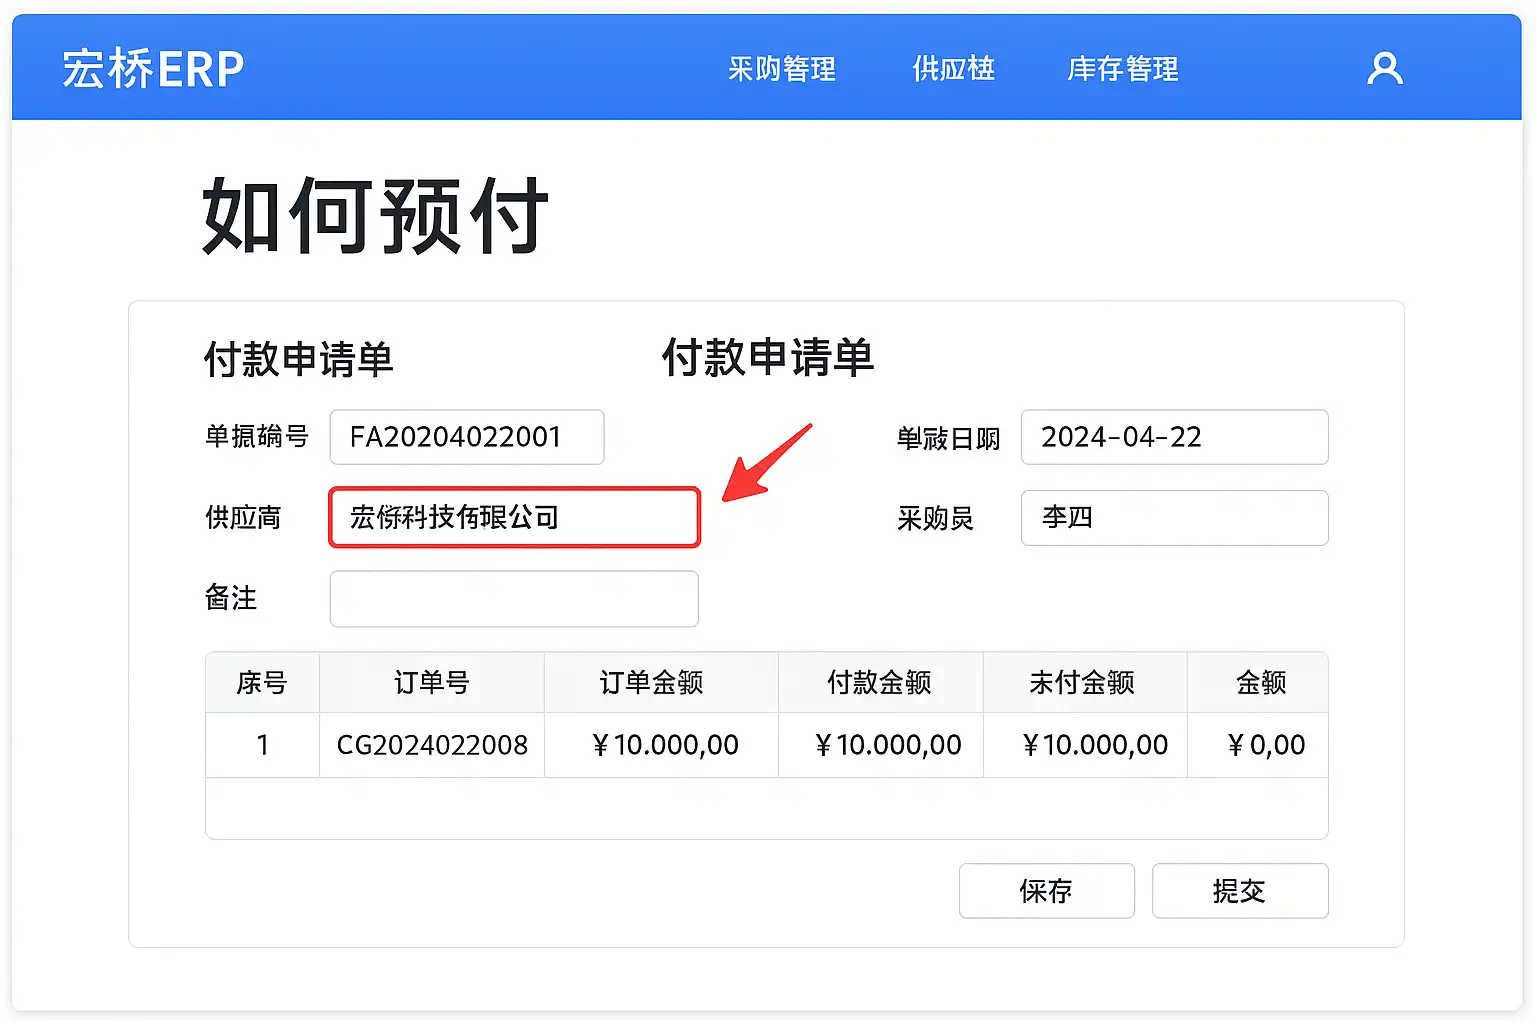Click the supplier field 宏桥科技有限公司

pos(514,517)
